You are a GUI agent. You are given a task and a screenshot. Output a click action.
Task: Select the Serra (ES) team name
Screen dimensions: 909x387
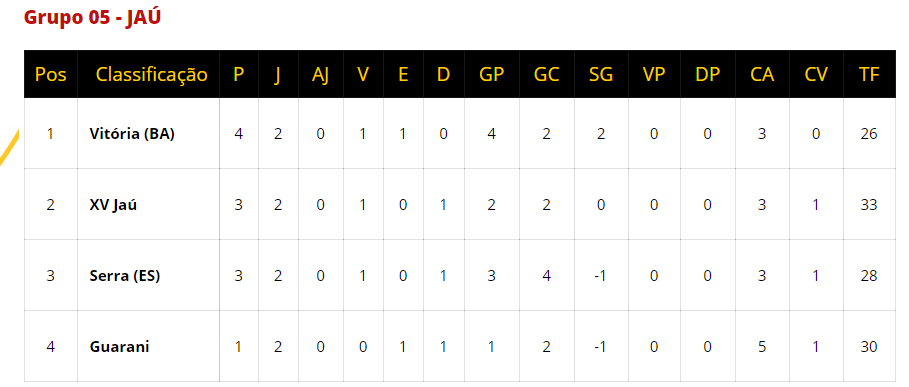pyautogui.click(x=125, y=276)
